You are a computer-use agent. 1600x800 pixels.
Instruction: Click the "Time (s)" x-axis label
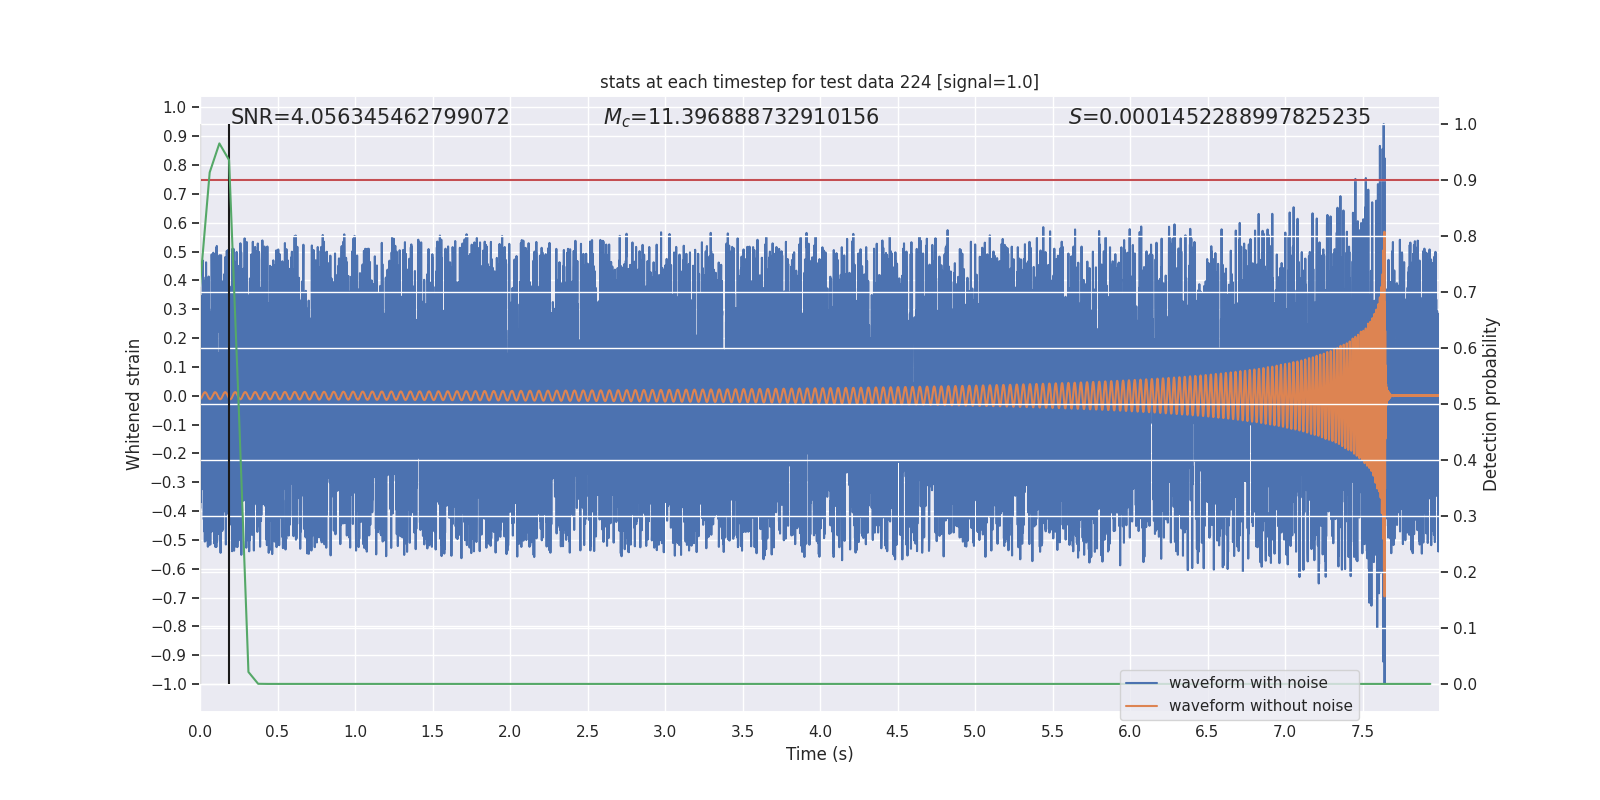point(819,754)
